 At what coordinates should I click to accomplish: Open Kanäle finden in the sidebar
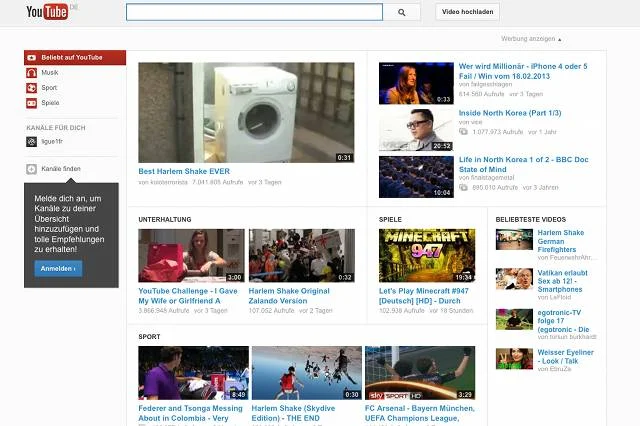[x=61, y=169]
